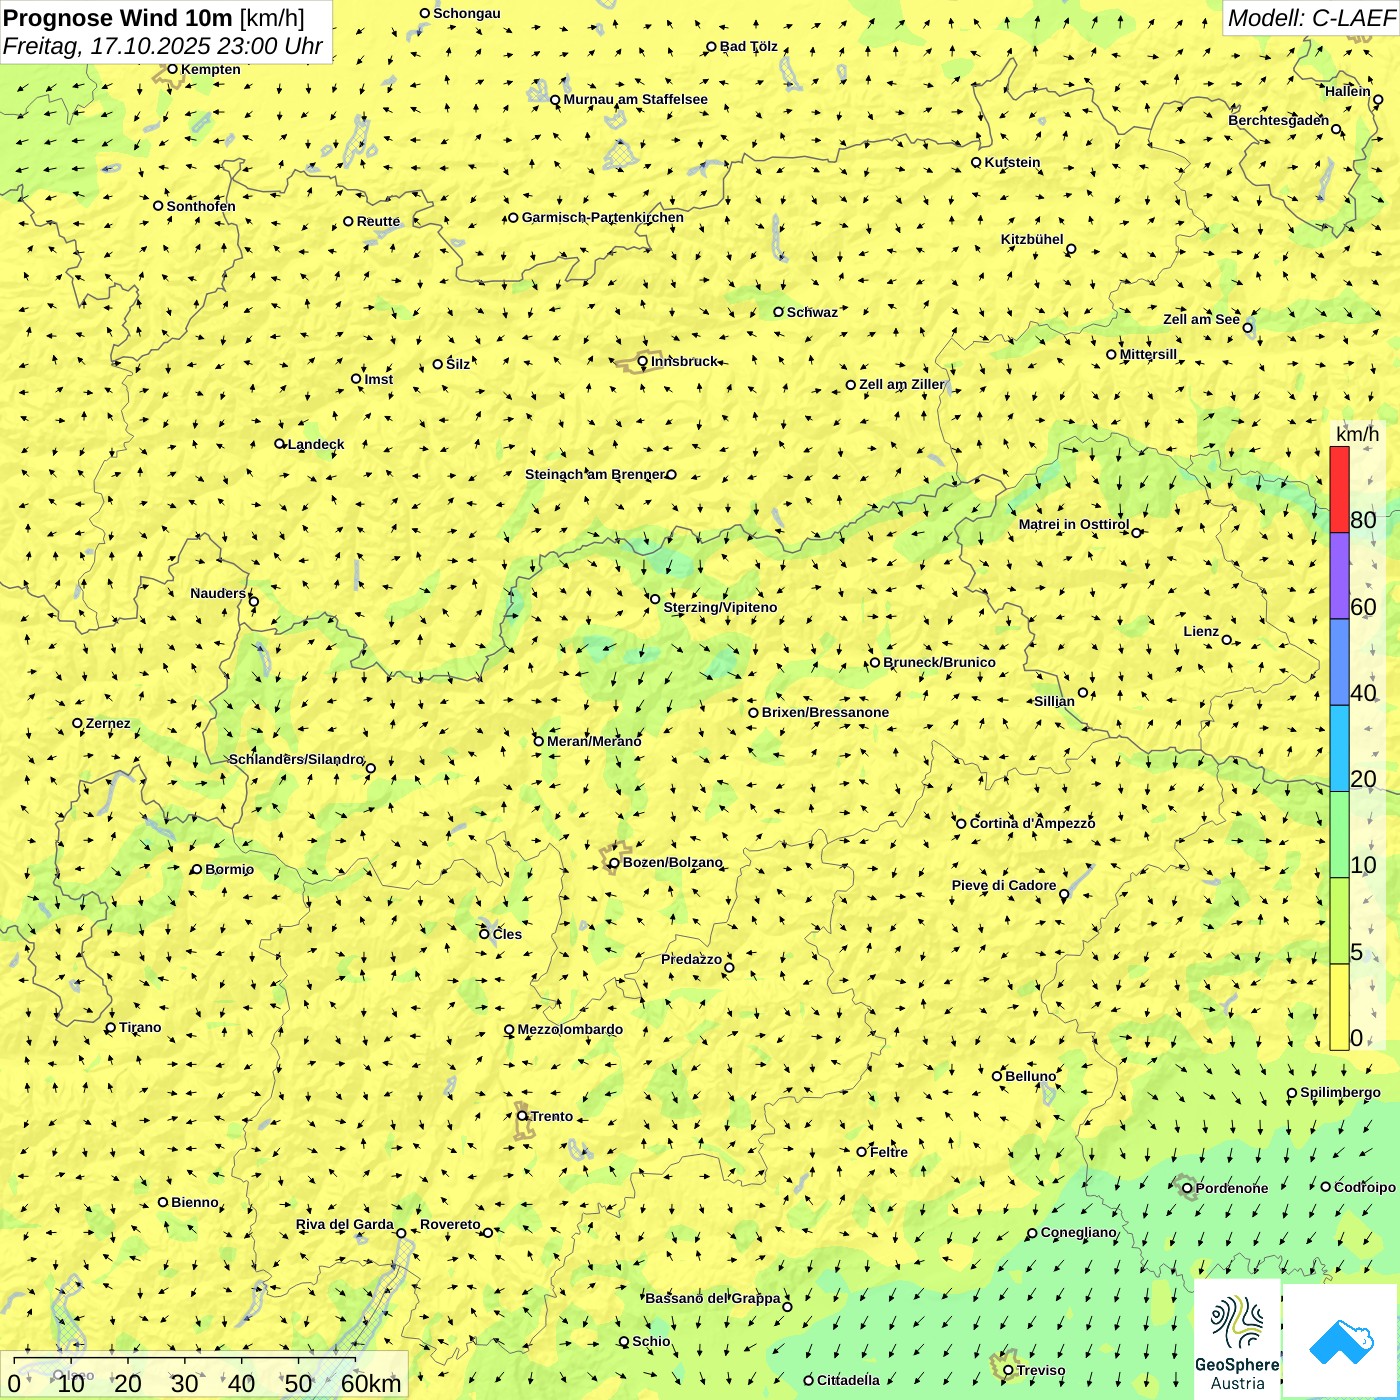Image resolution: width=1400 pixels, height=1400 pixels.
Task: Click the red 80 km/h legend color
Action: pos(1339,489)
